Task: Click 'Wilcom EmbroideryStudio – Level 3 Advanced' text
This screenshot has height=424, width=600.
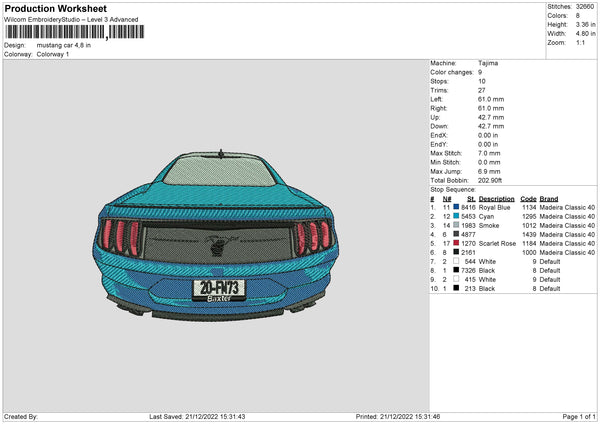Action: click(x=71, y=20)
